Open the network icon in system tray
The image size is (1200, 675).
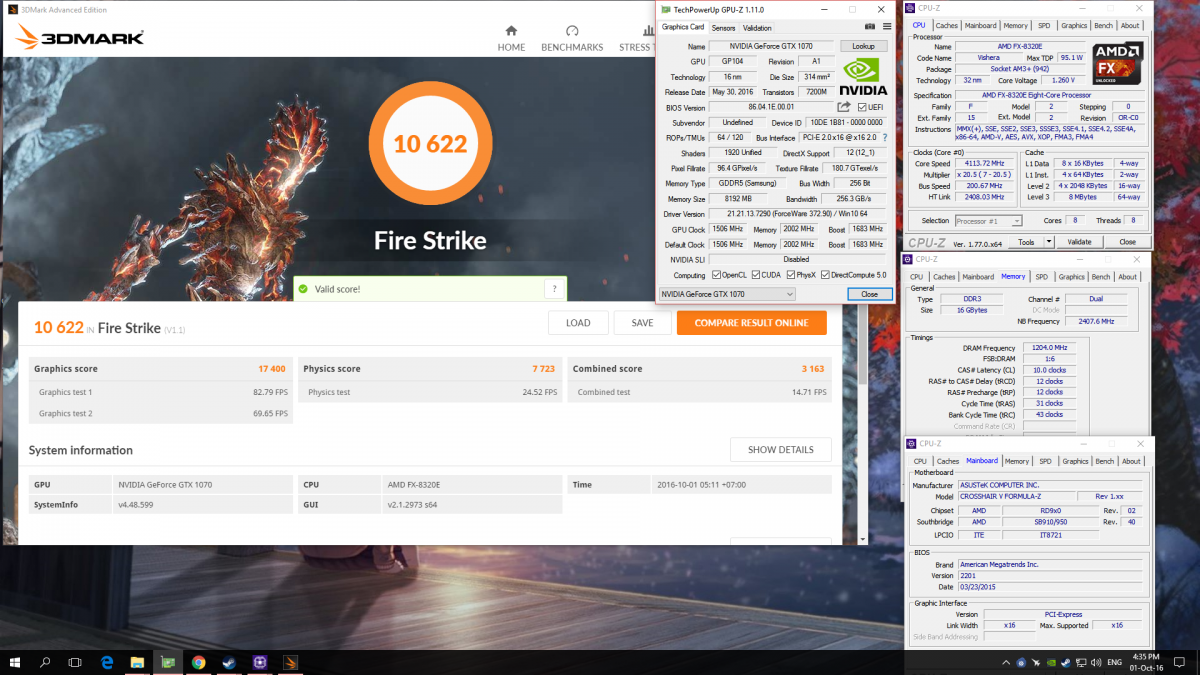(1079, 662)
